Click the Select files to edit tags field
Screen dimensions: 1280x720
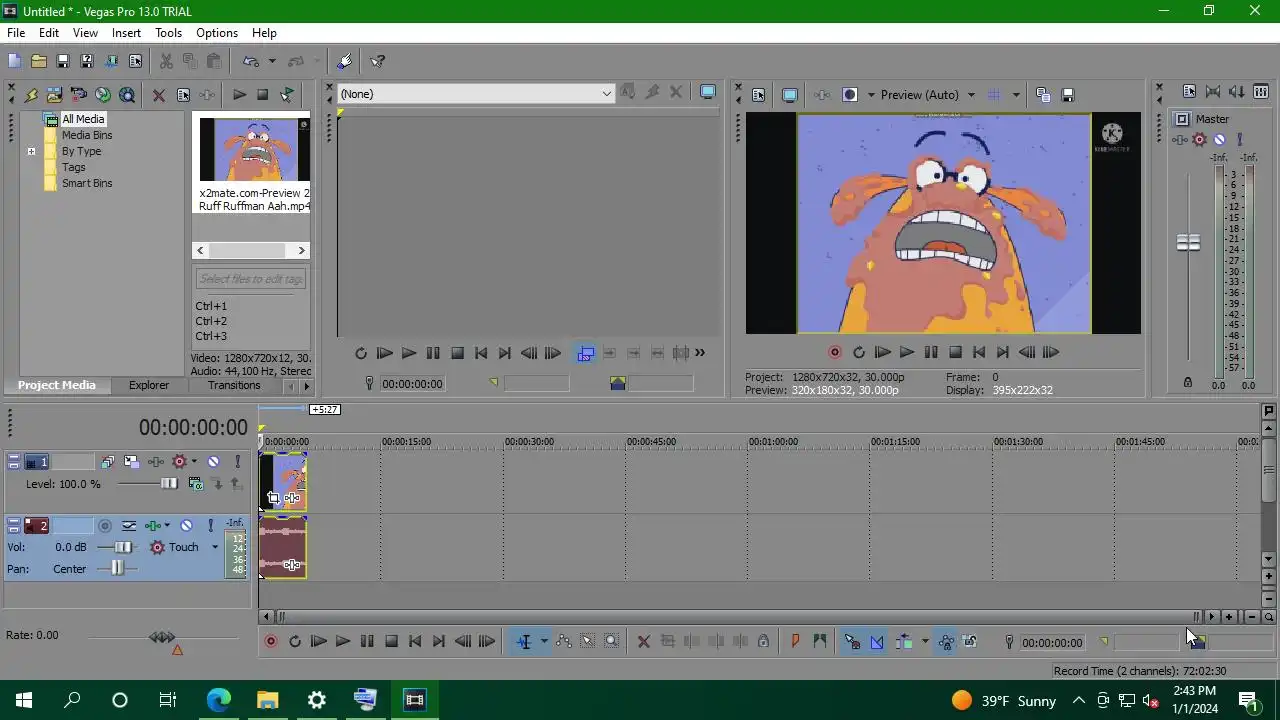(x=250, y=279)
